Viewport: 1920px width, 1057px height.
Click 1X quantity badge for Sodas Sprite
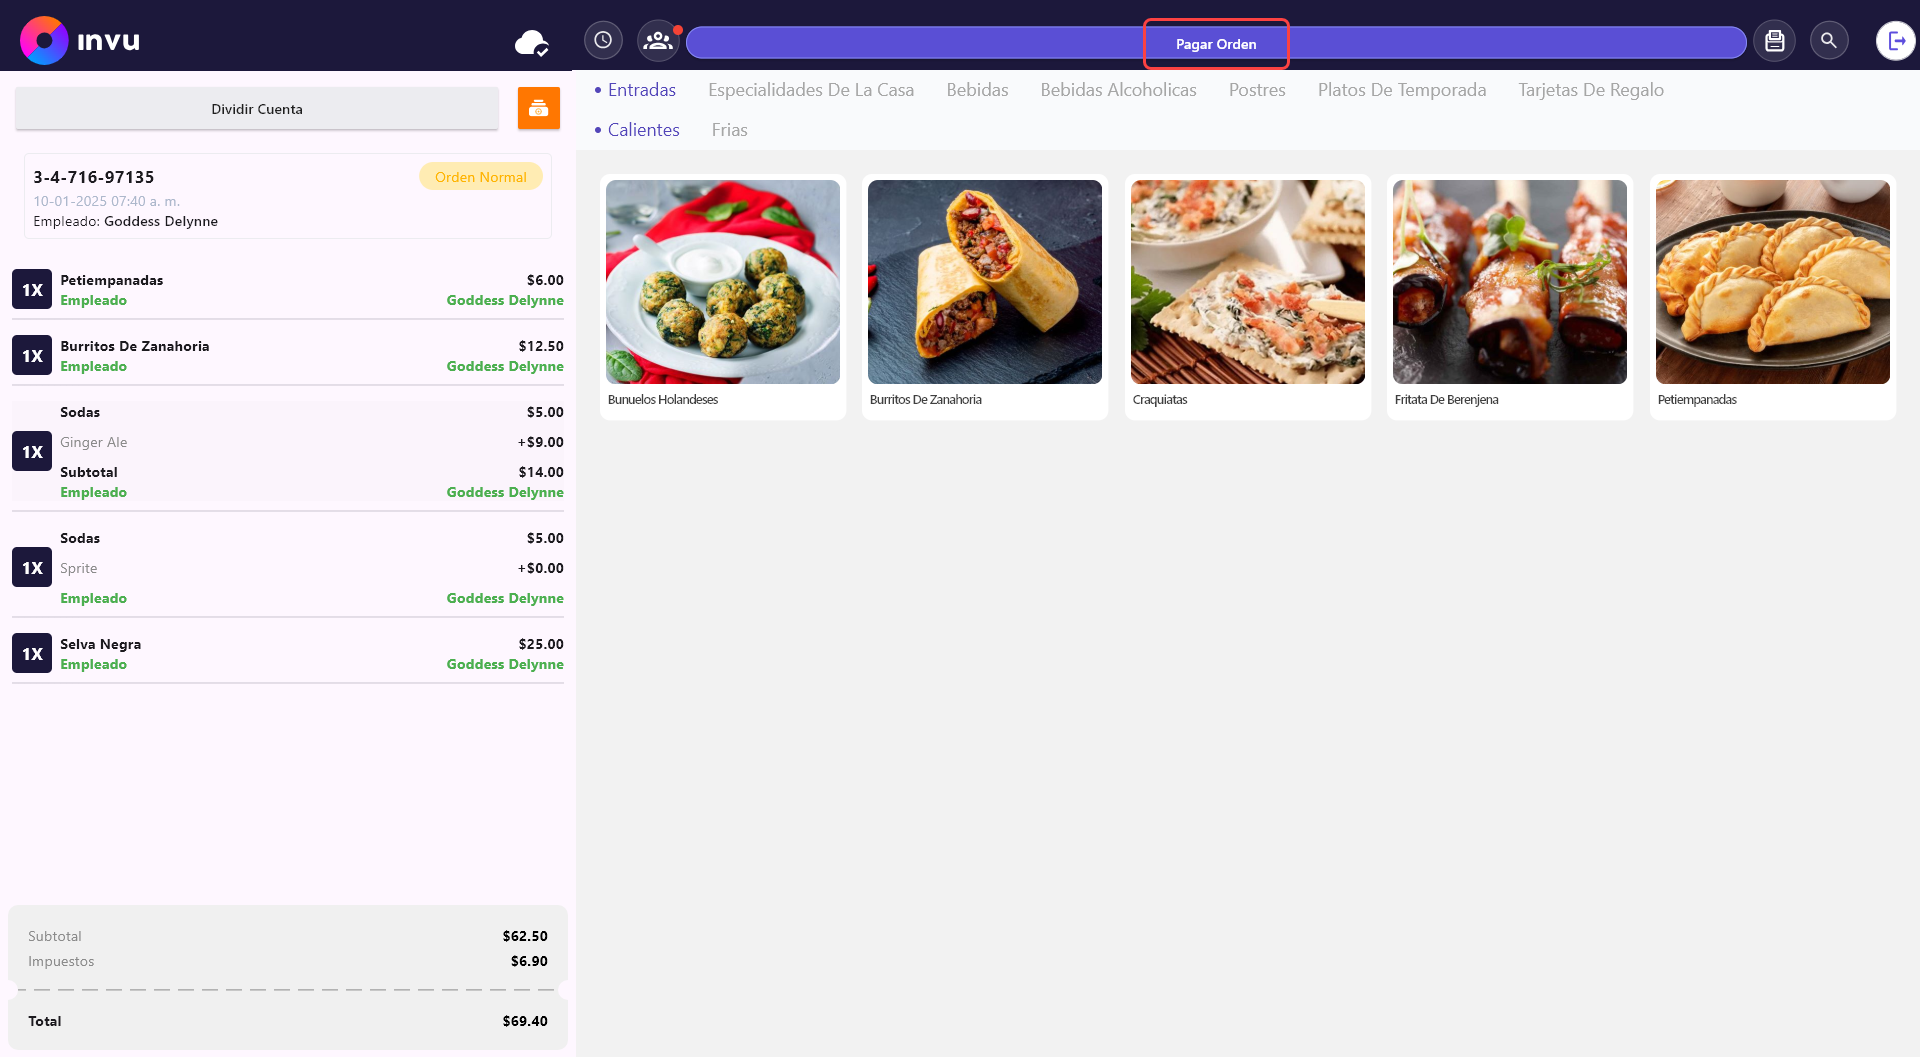(x=32, y=568)
